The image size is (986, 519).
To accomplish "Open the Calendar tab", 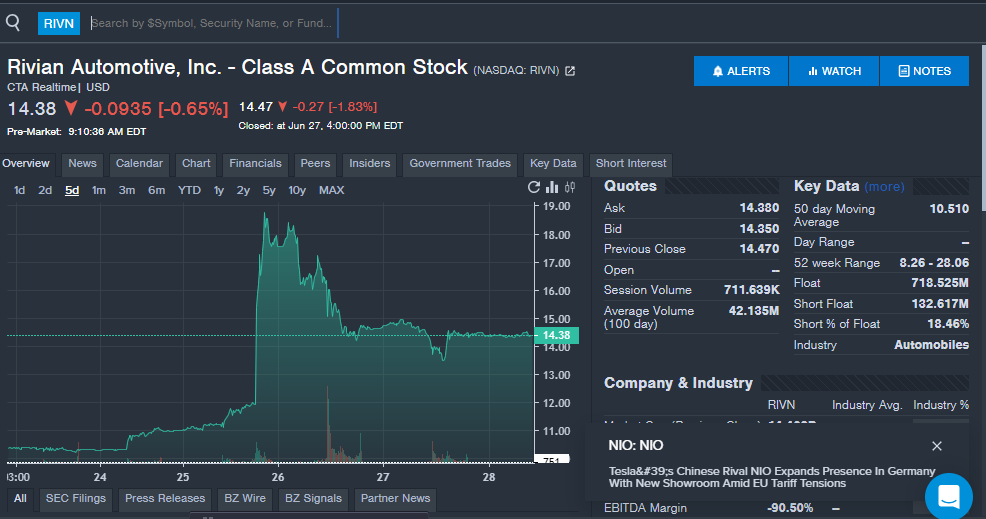I will click(139, 164).
